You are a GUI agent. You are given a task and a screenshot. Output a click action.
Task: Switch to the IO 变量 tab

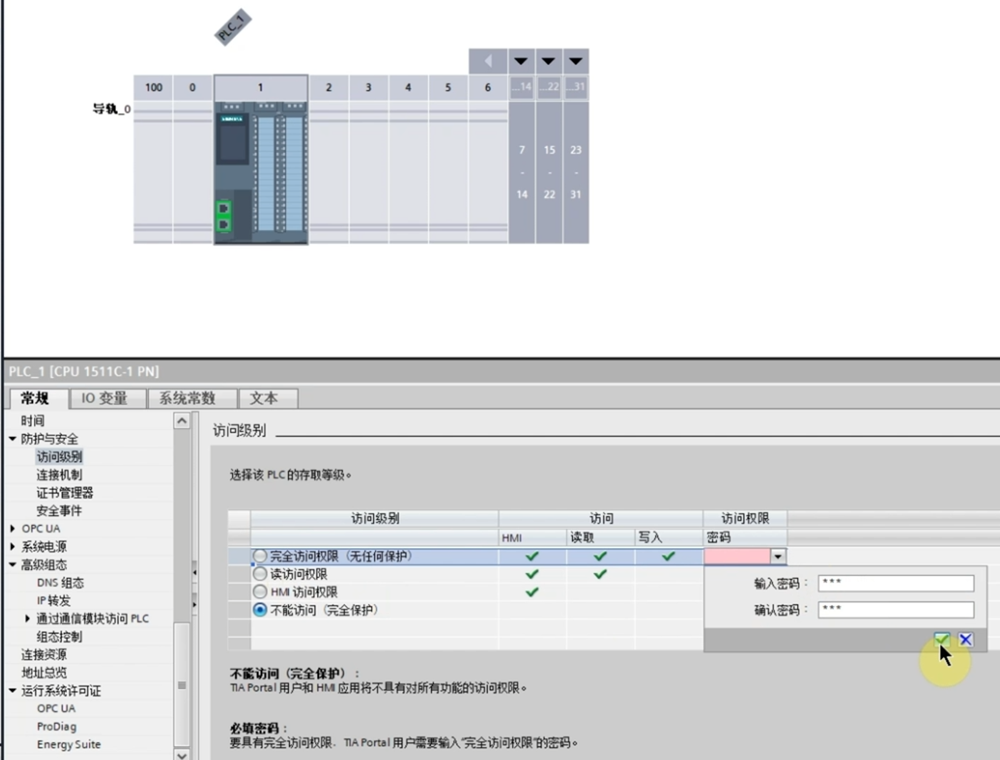[x=104, y=398]
